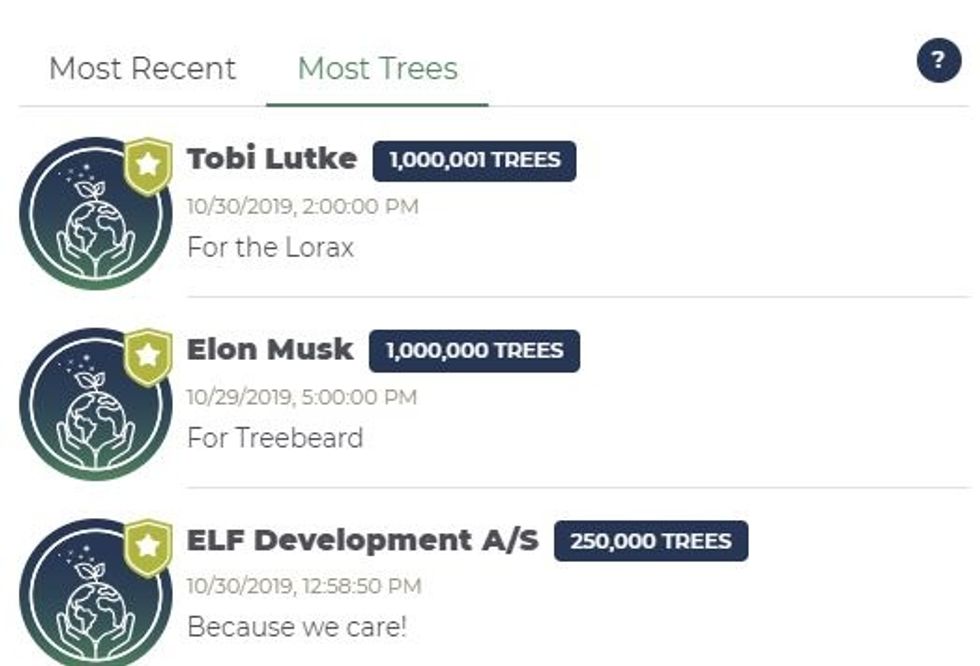Click the "Because we care!" message
This screenshot has width=980, height=666.
(297, 627)
